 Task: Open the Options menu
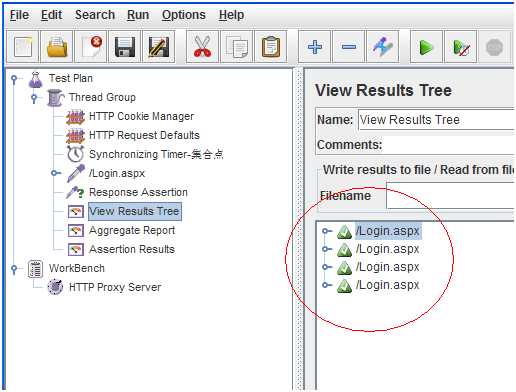click(184, 15)
